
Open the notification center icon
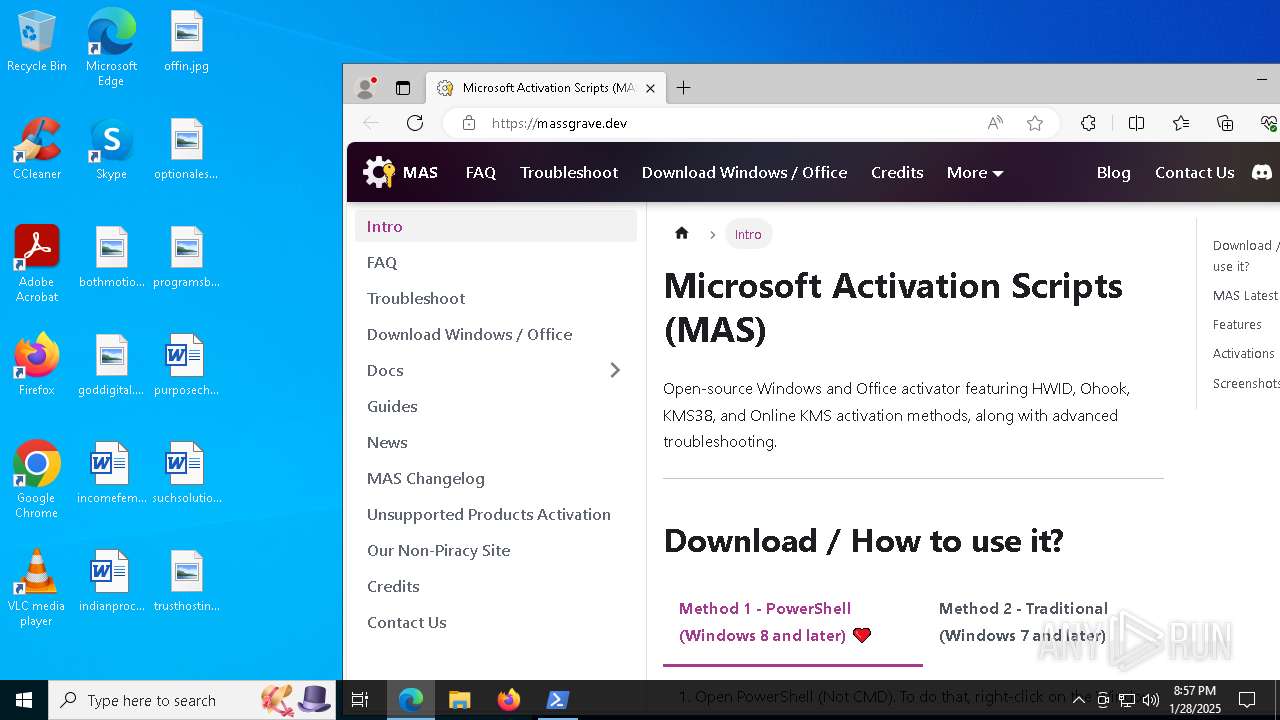(1247, 700)
